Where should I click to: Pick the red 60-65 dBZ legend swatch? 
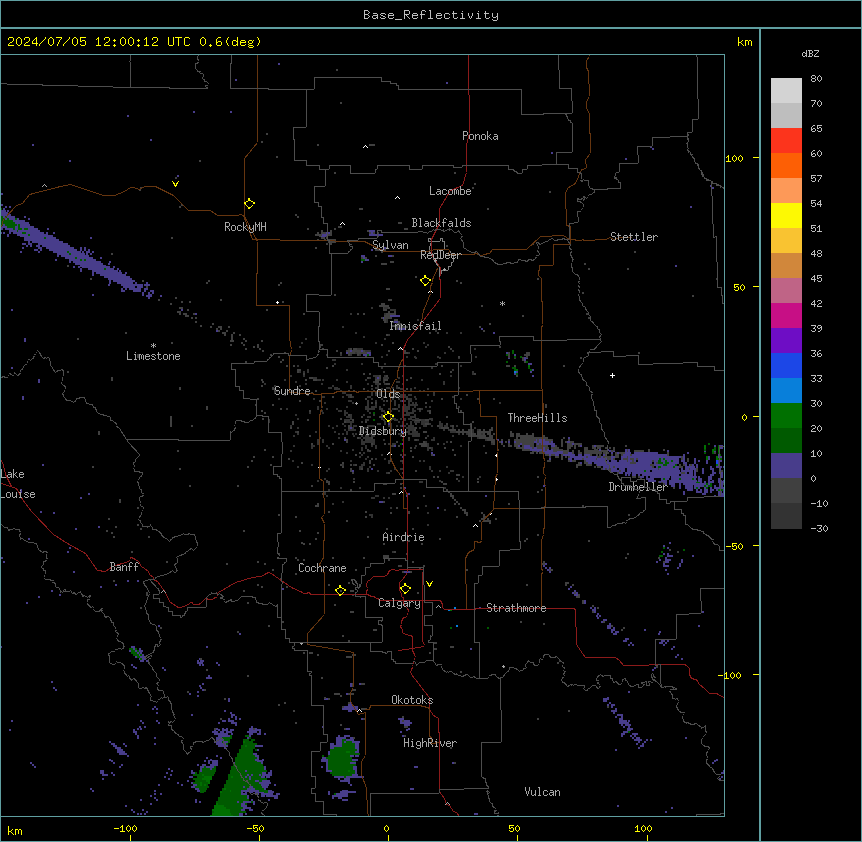[786, 141]
